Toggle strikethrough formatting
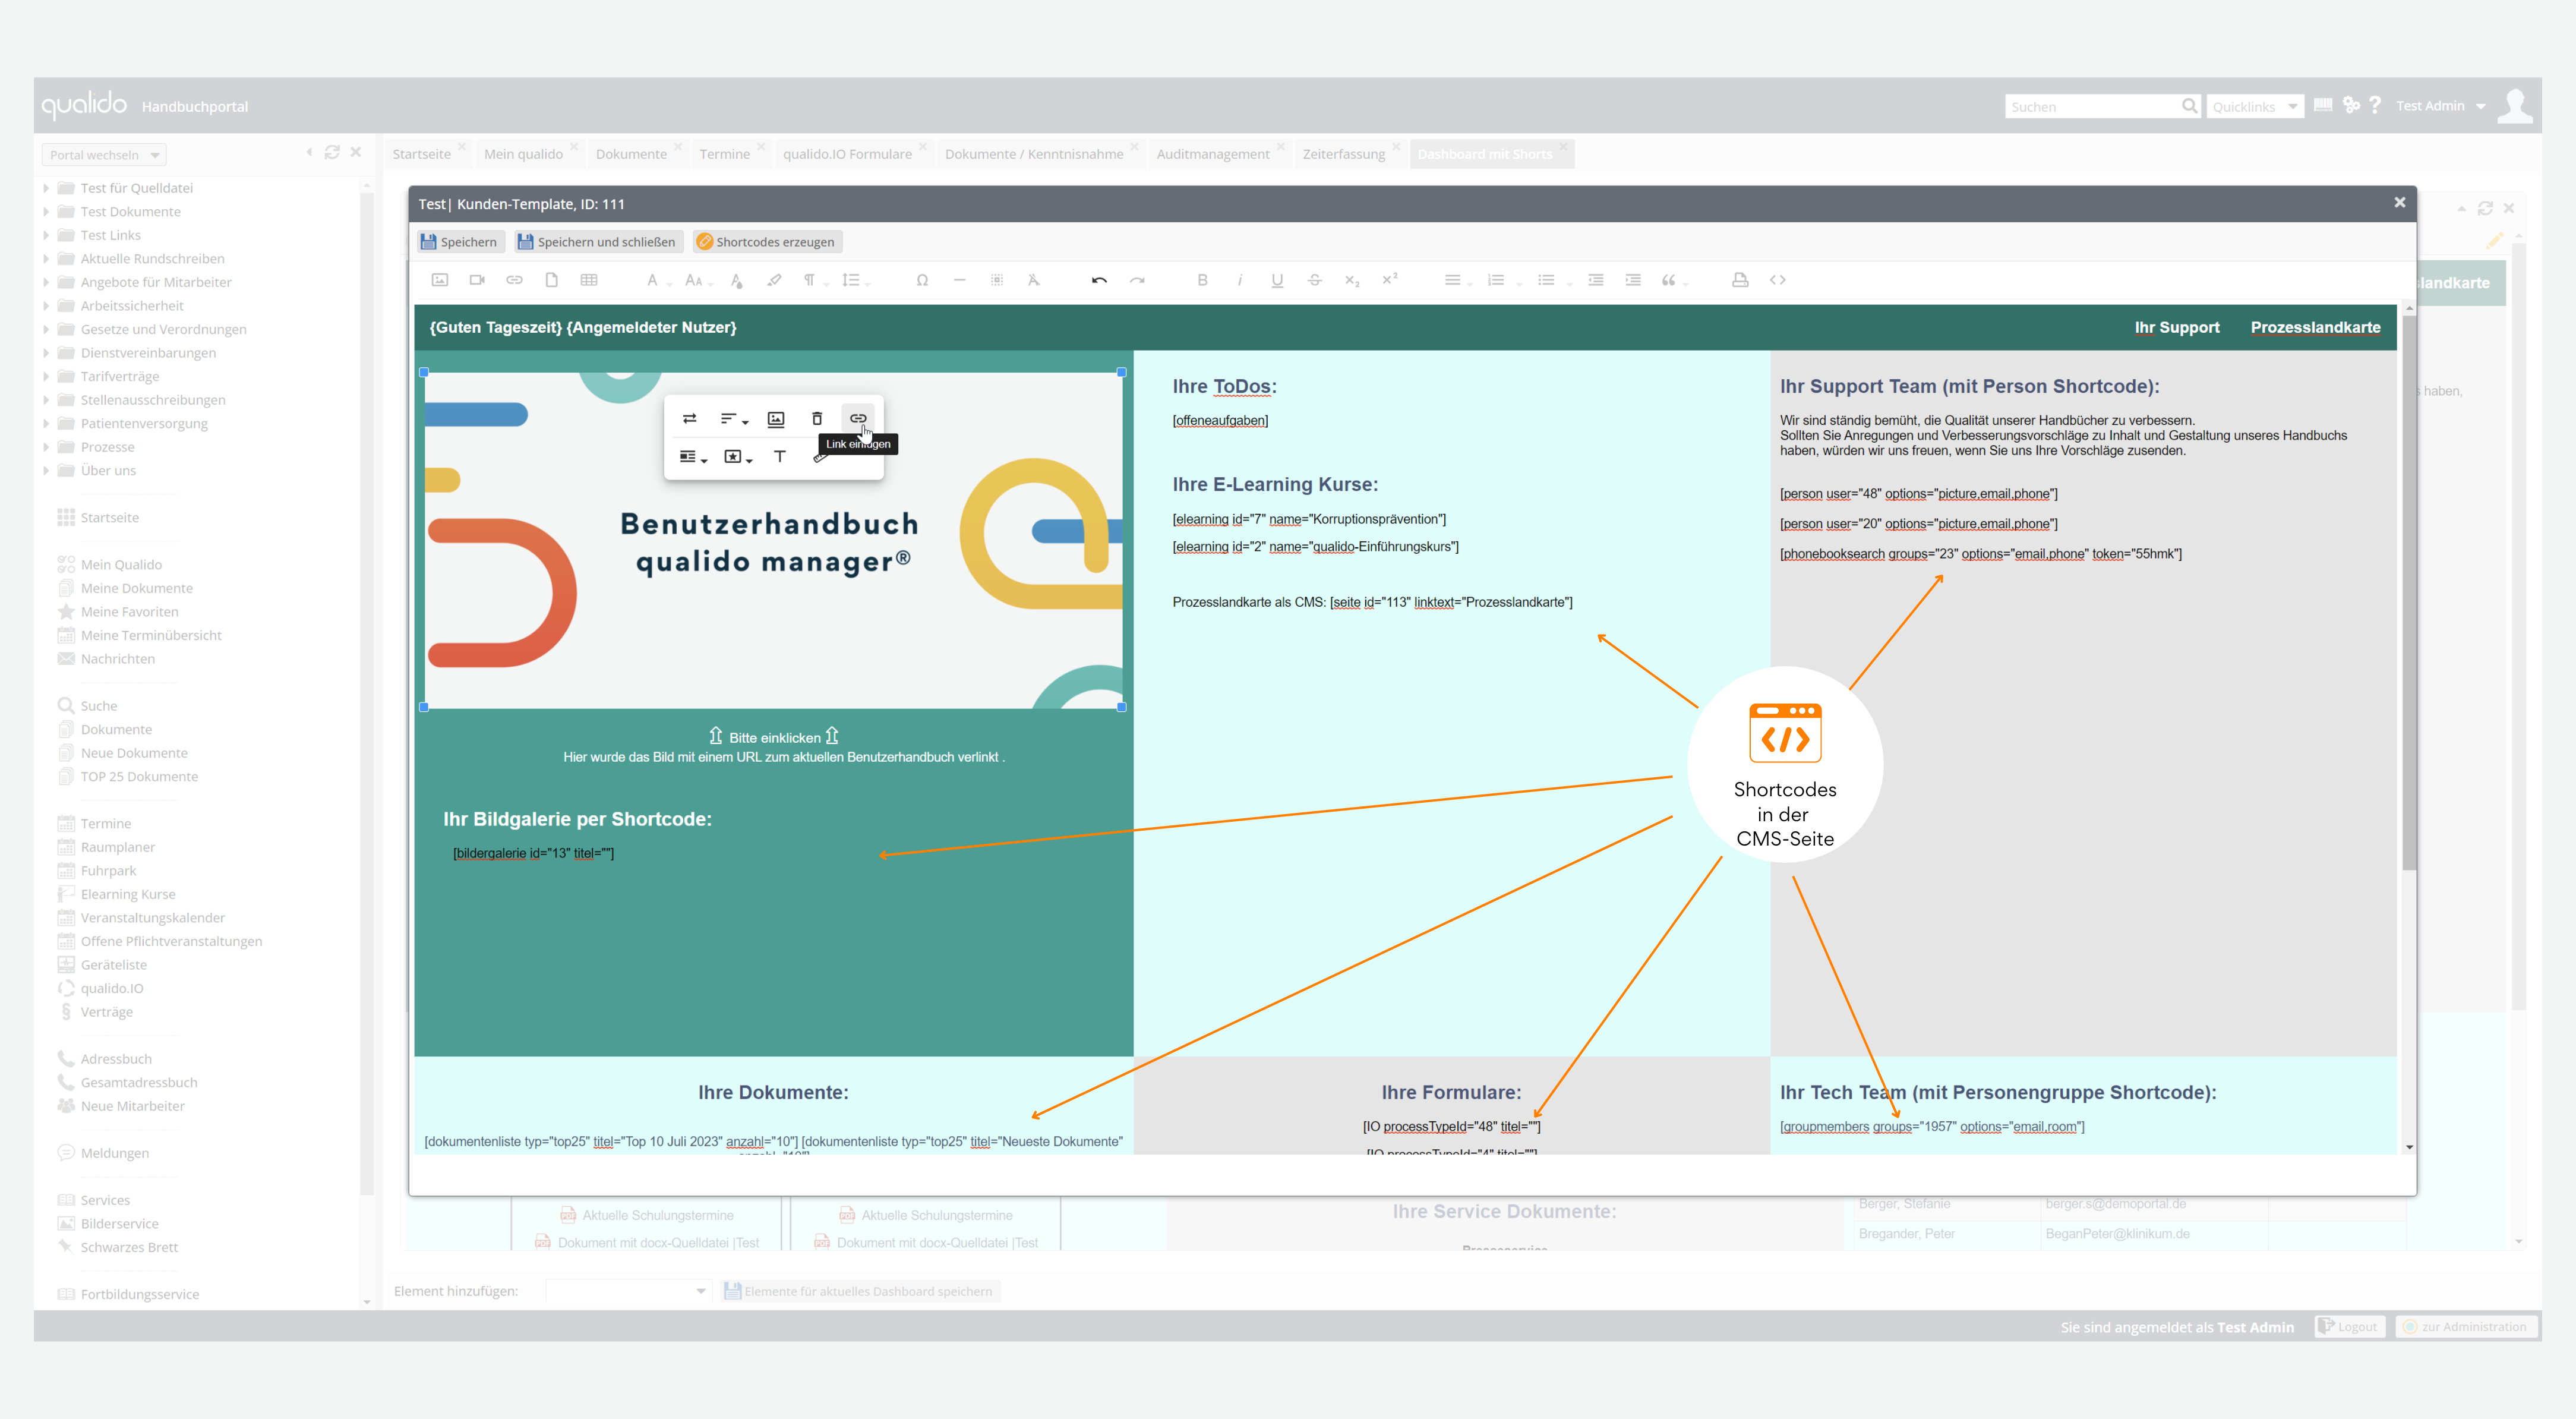2576x1419 pixels. (x=1314, y=280)
